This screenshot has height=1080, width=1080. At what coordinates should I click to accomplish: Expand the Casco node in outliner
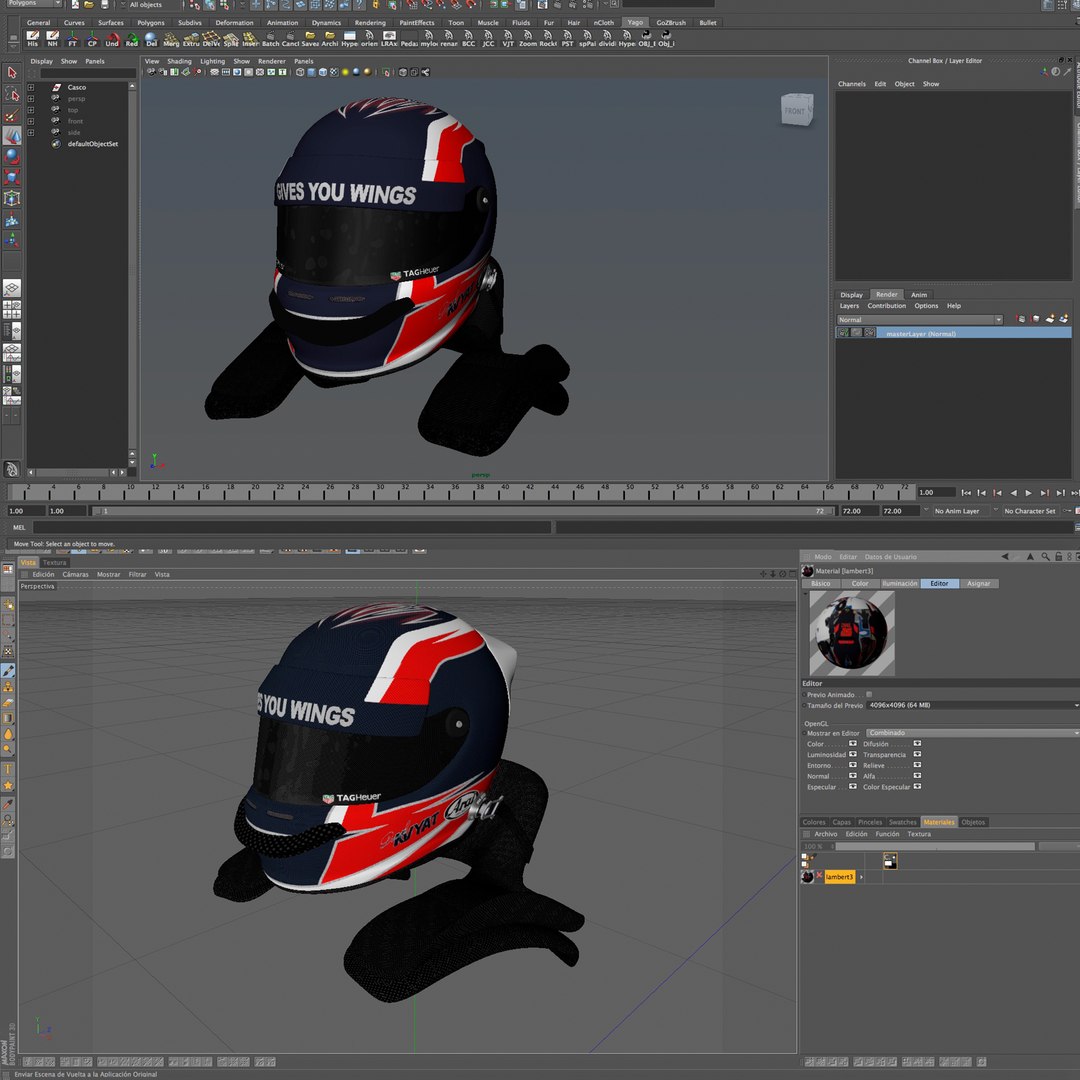point(31,87)
